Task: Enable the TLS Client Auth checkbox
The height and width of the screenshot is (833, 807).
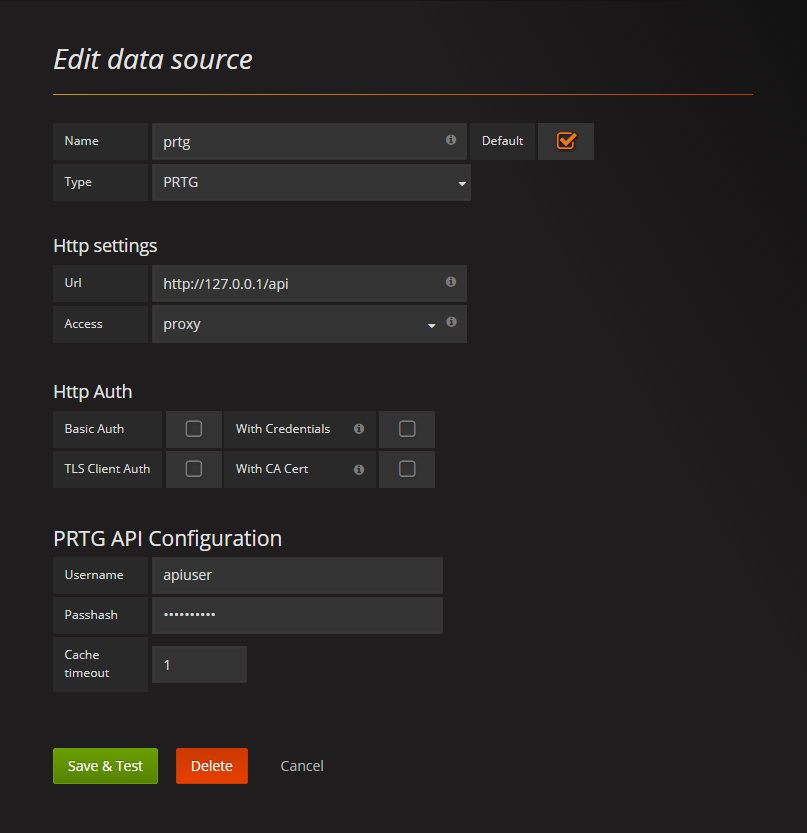Action: click(x=193, y=469)
